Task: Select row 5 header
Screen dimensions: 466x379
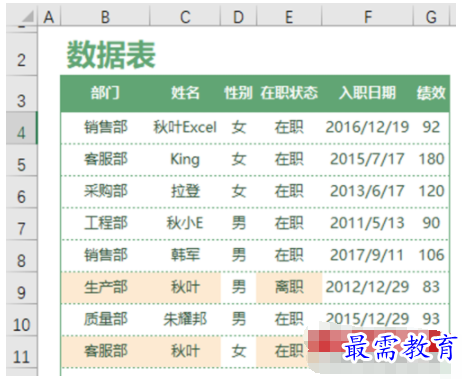Action: coord(22,160)
